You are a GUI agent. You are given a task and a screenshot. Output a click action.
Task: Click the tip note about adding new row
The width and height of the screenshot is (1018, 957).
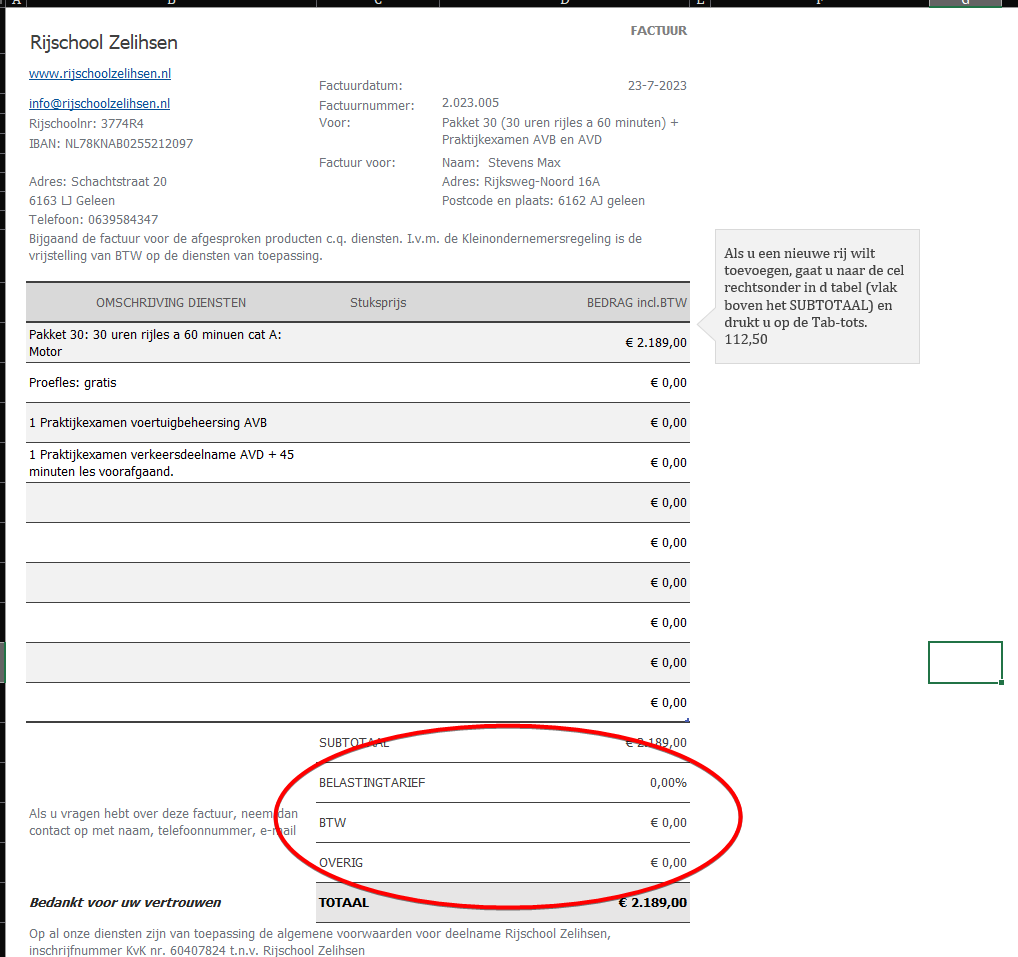tap(816, 296)
